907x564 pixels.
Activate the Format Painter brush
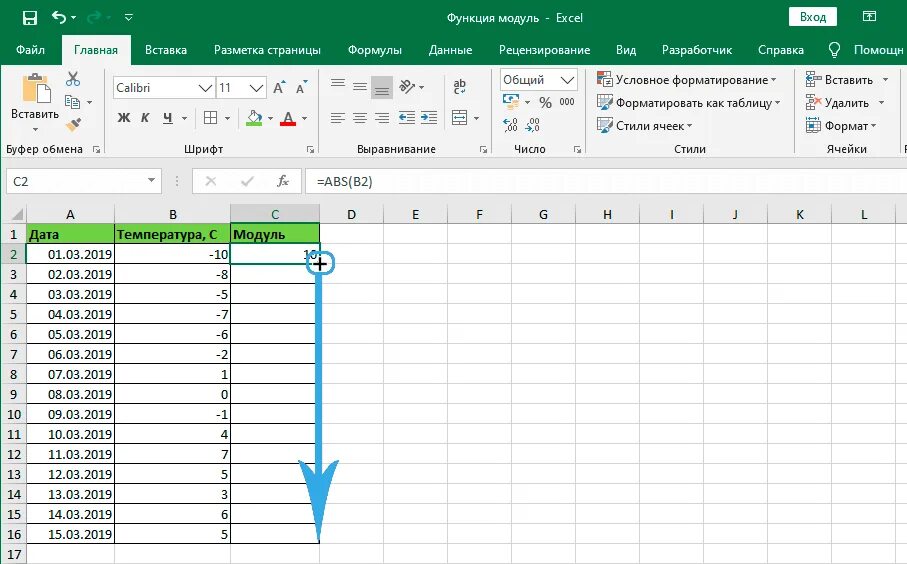pyautogui.click(x=73, y=124)
